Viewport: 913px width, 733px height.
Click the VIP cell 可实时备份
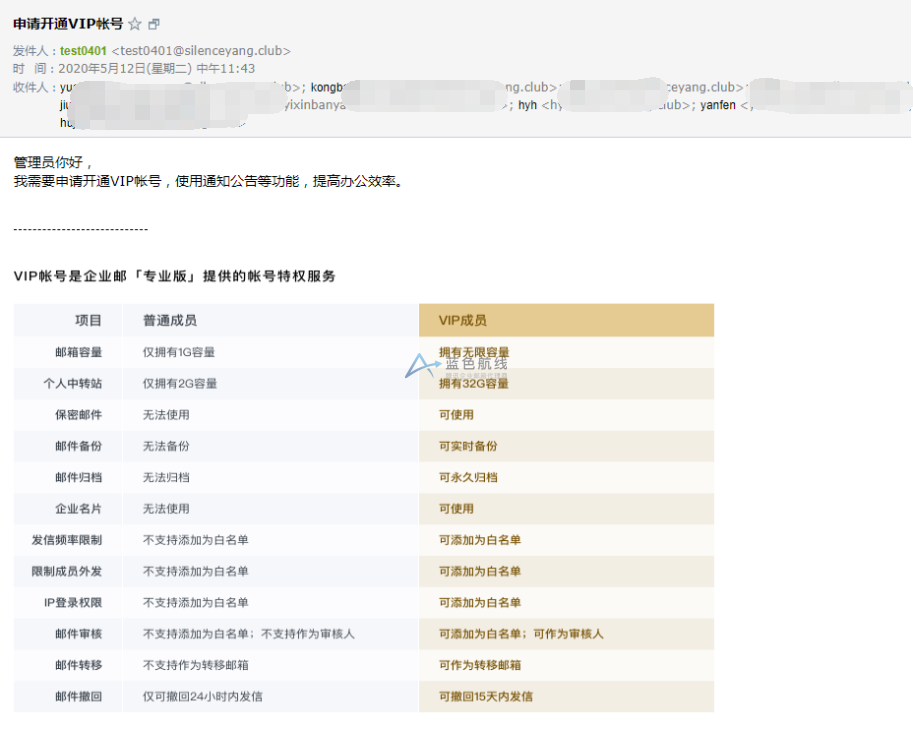(x=468, y=447)
